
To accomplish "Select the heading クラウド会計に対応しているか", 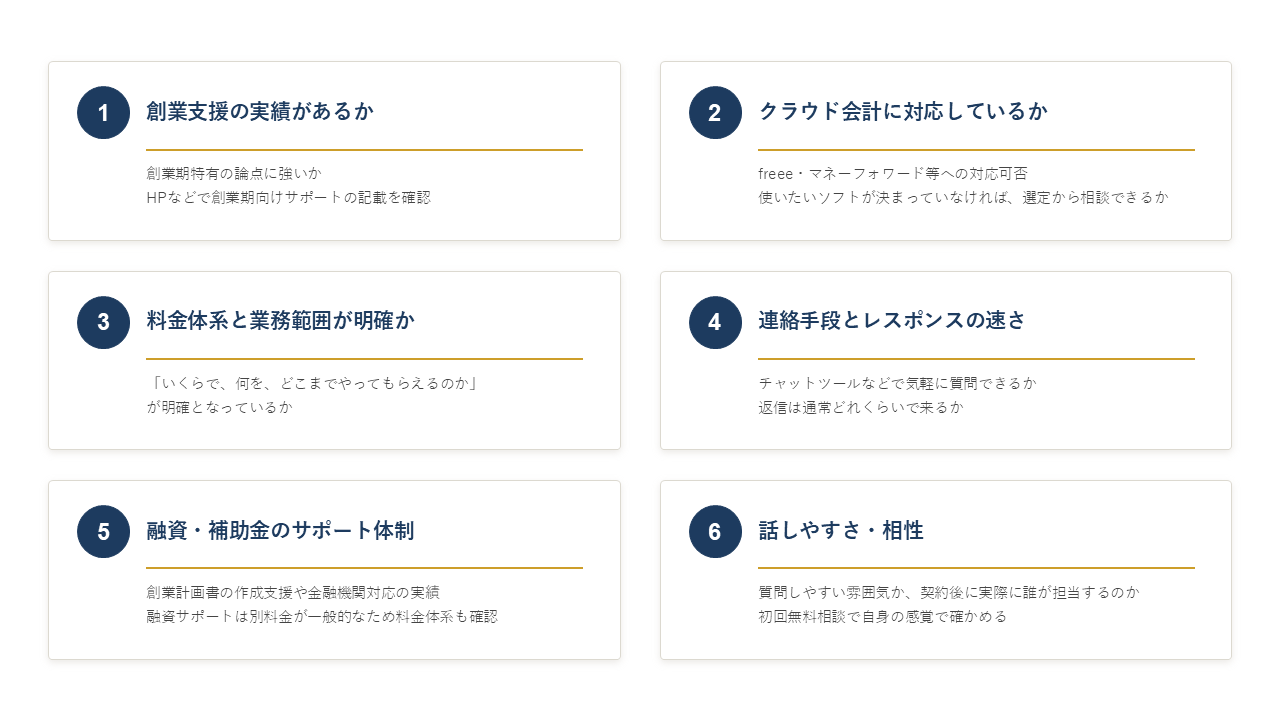I will pyautogui.click(x=903, y=111).
